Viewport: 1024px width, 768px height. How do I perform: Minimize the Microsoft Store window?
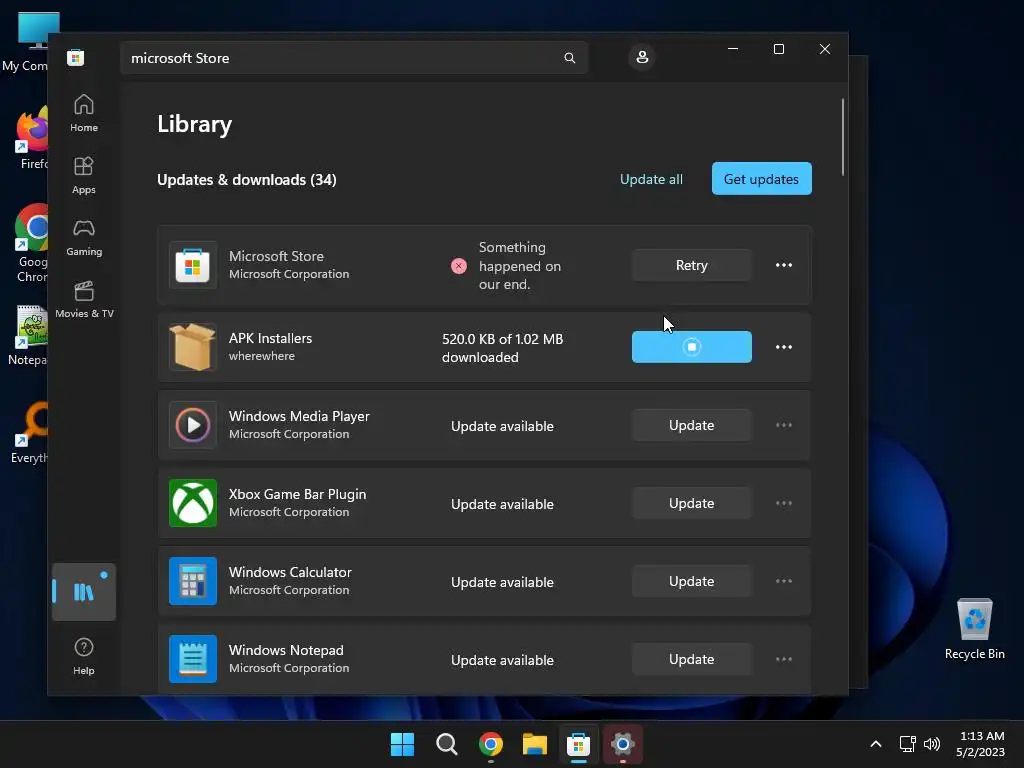tap(733, 49)
